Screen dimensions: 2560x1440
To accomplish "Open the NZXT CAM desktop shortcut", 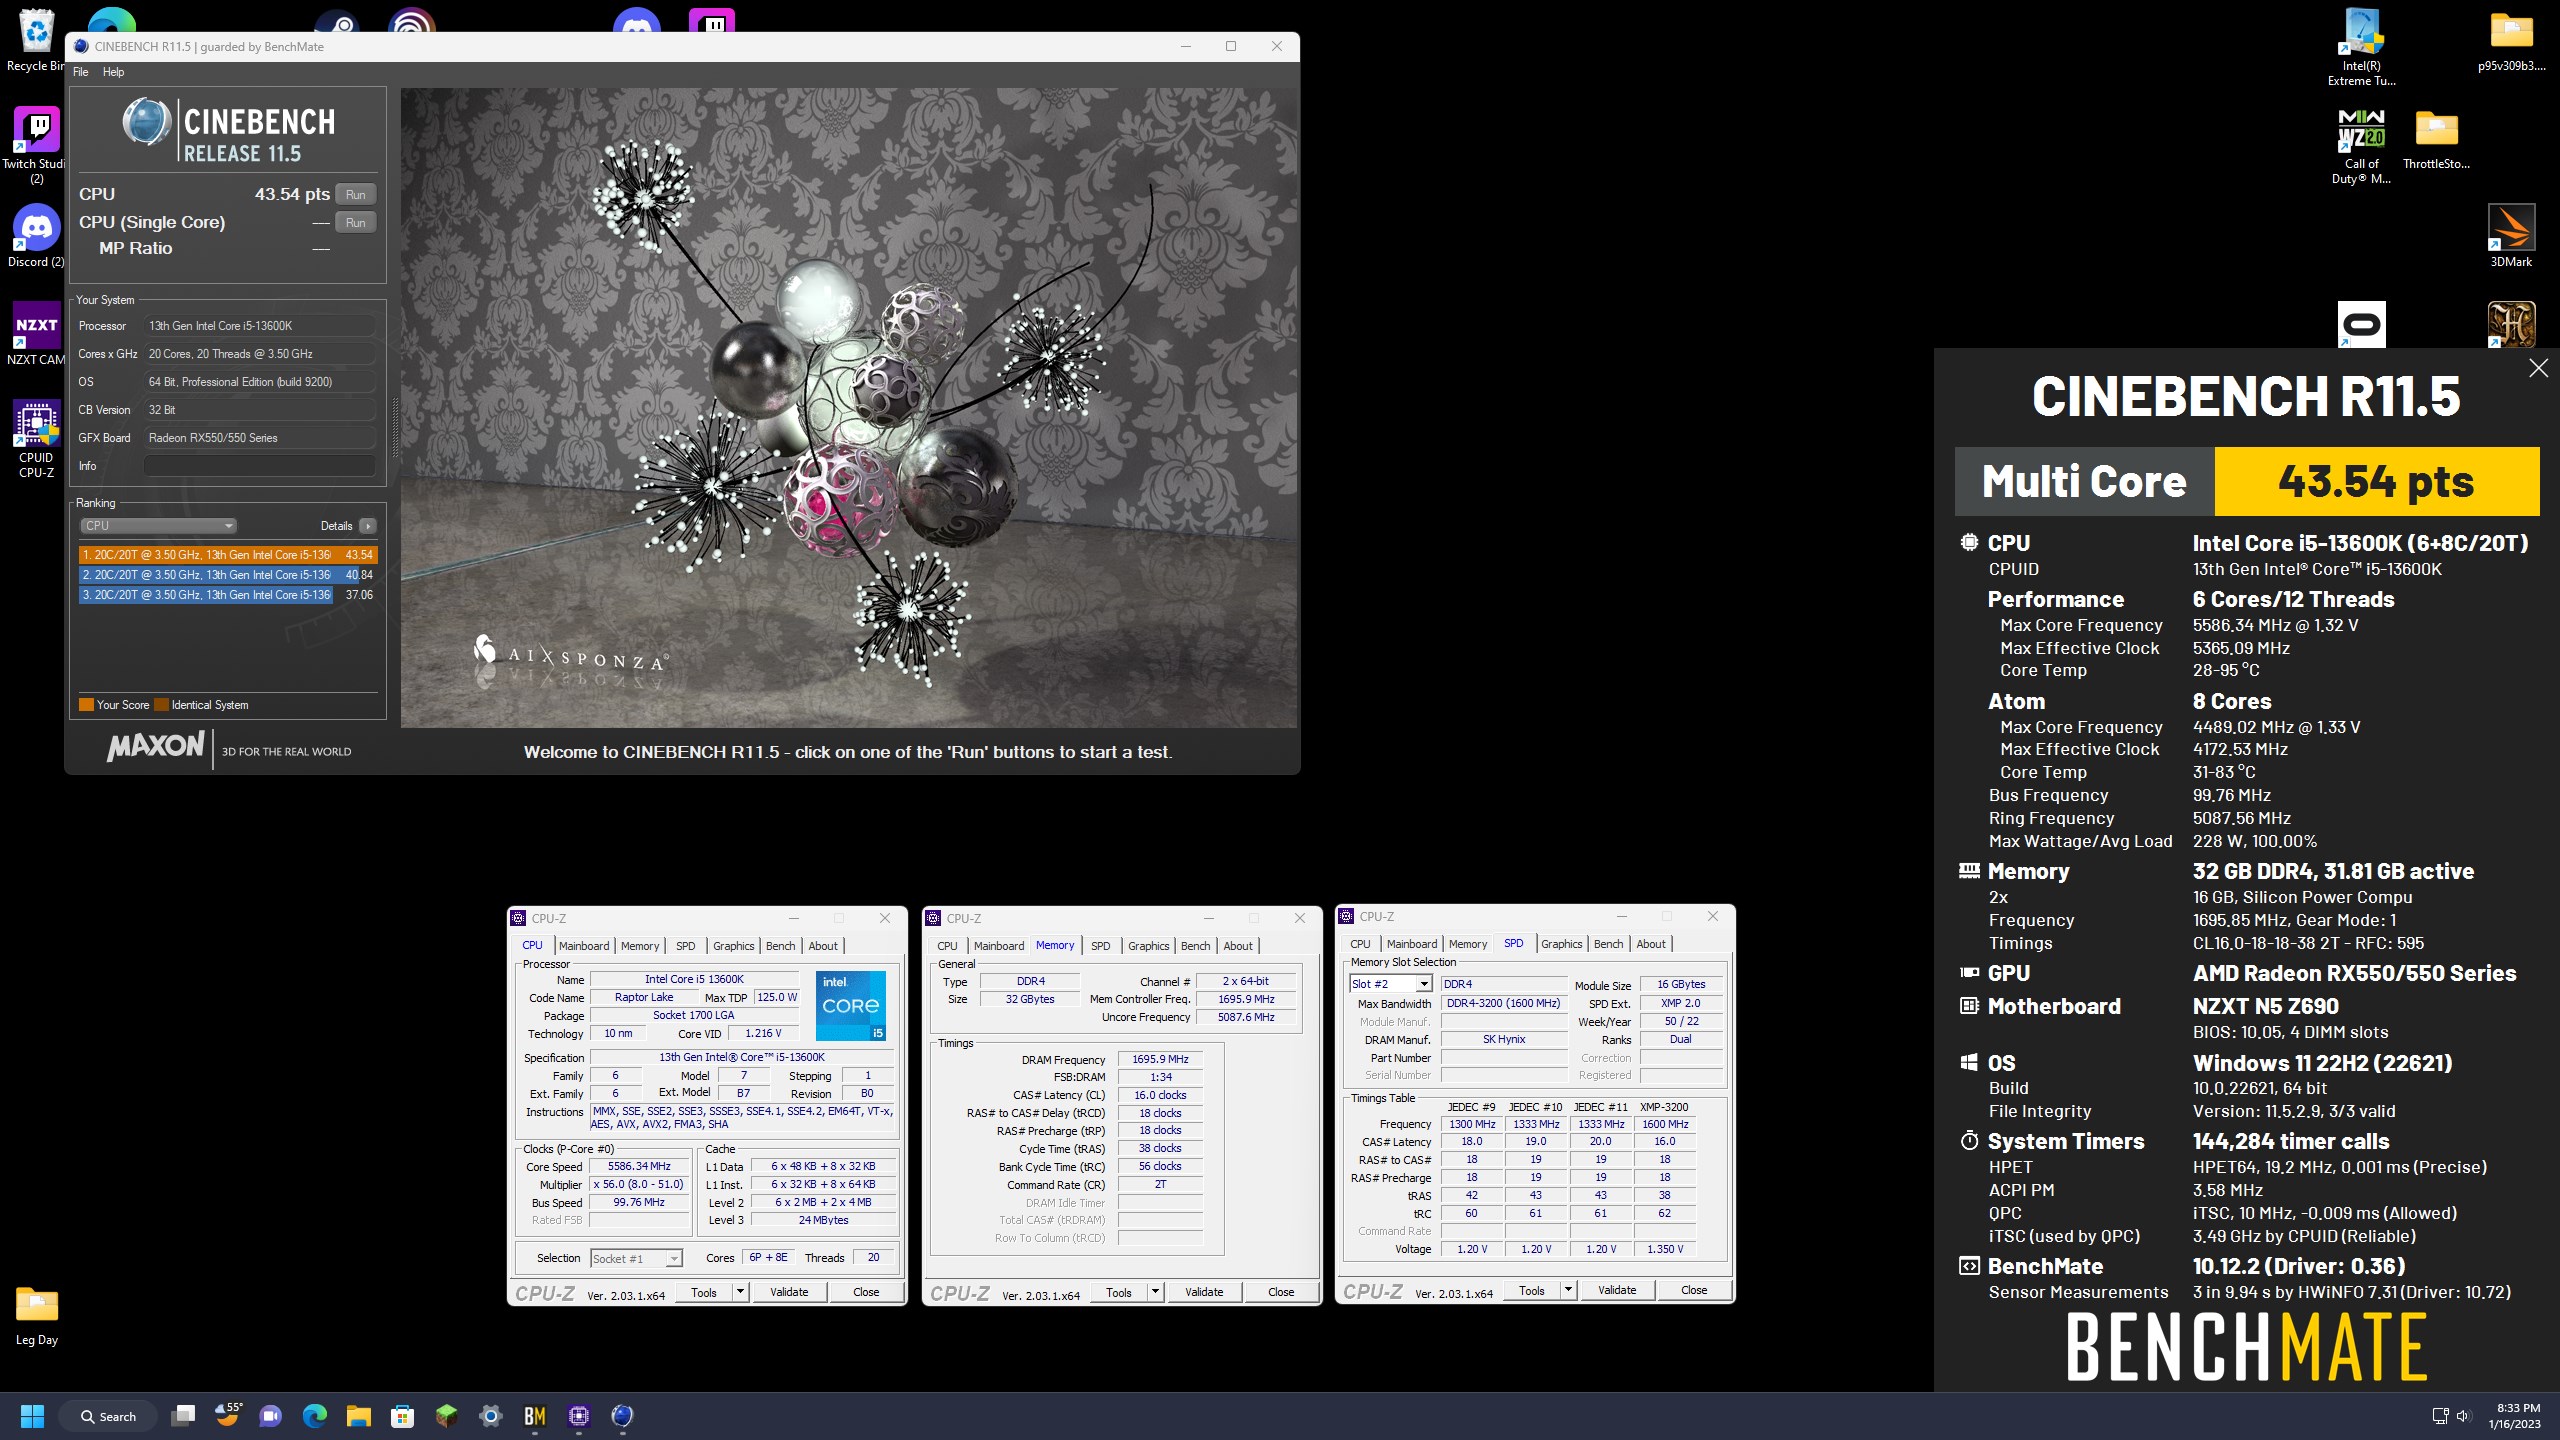I will click(x=37, y=335).
